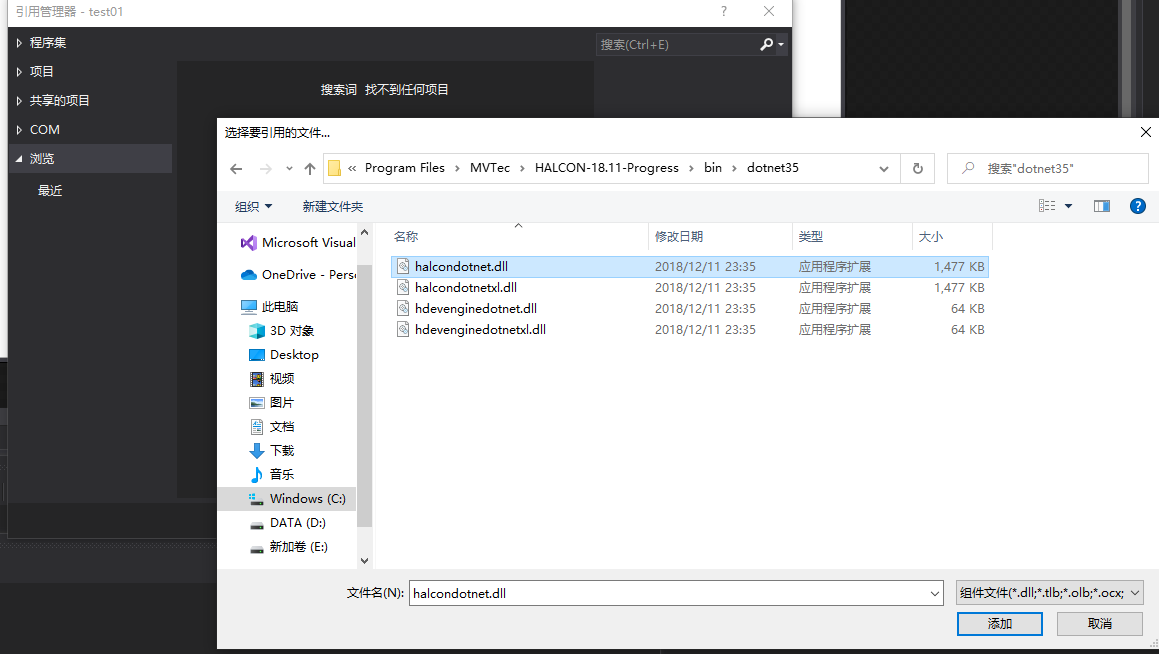The image size is (1159, 654).
Task: Select the halcondotnet.dll file icon
Action: 405,266
